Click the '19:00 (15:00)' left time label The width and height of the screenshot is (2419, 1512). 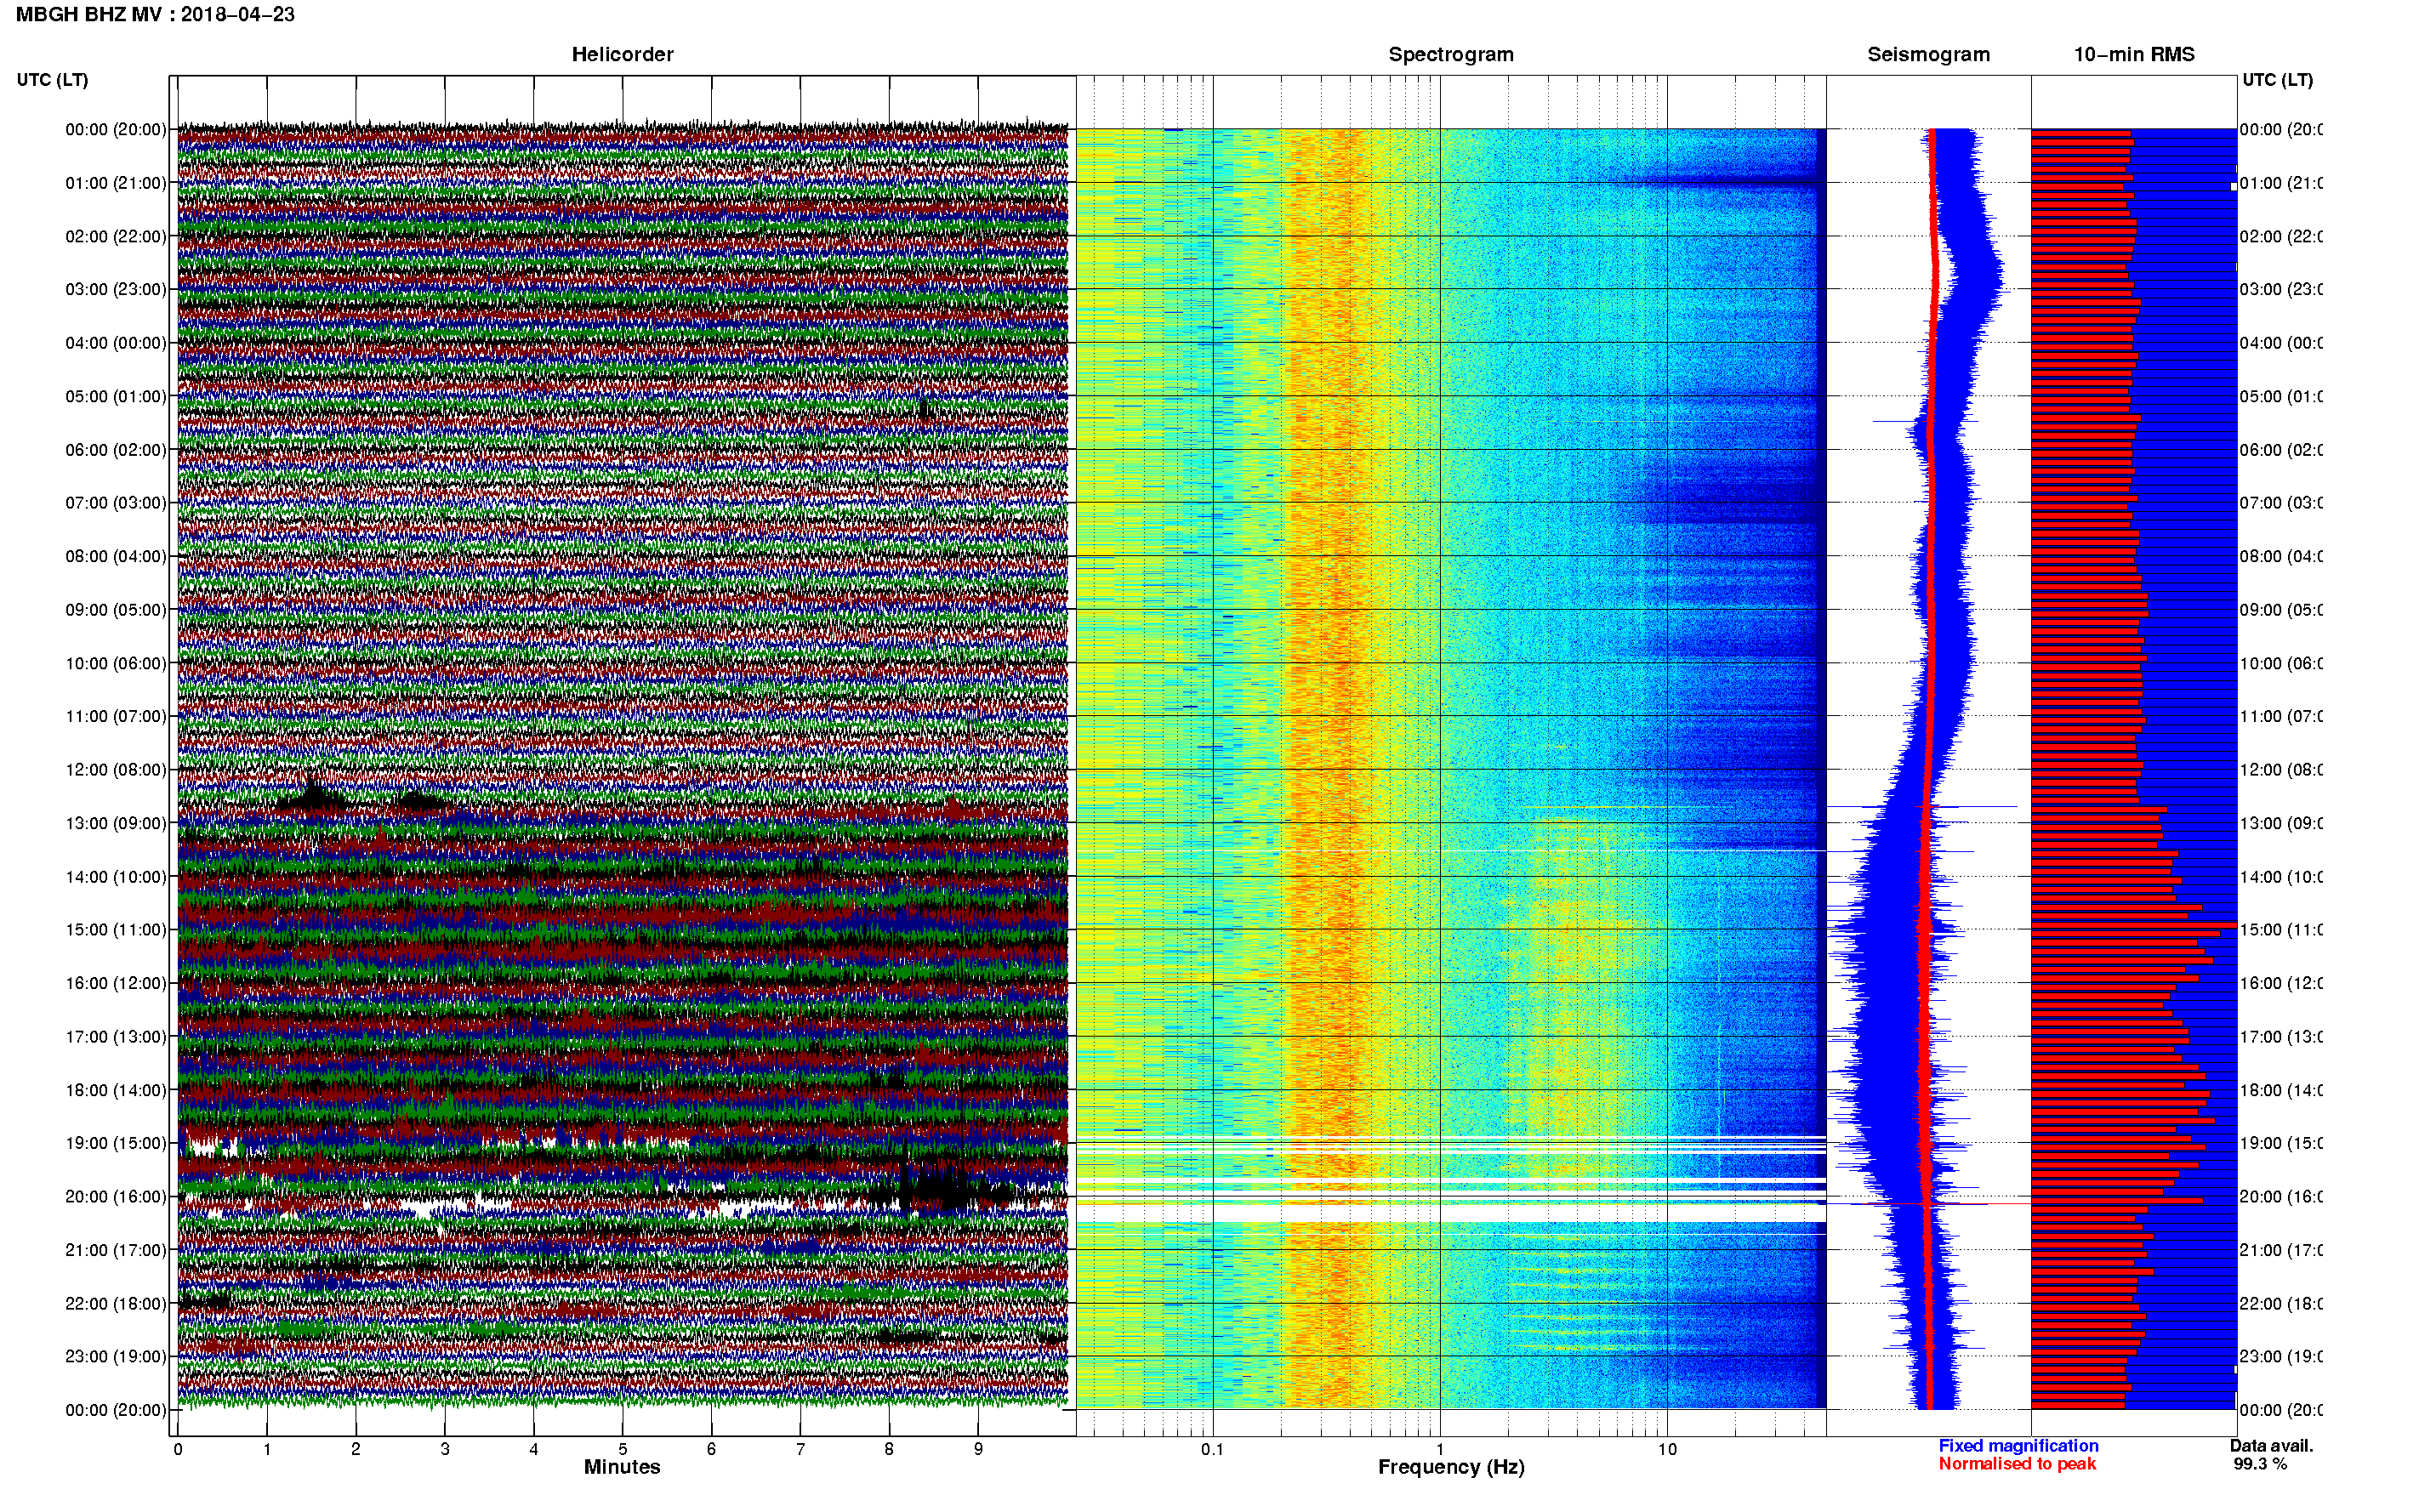click(116, 1143)
